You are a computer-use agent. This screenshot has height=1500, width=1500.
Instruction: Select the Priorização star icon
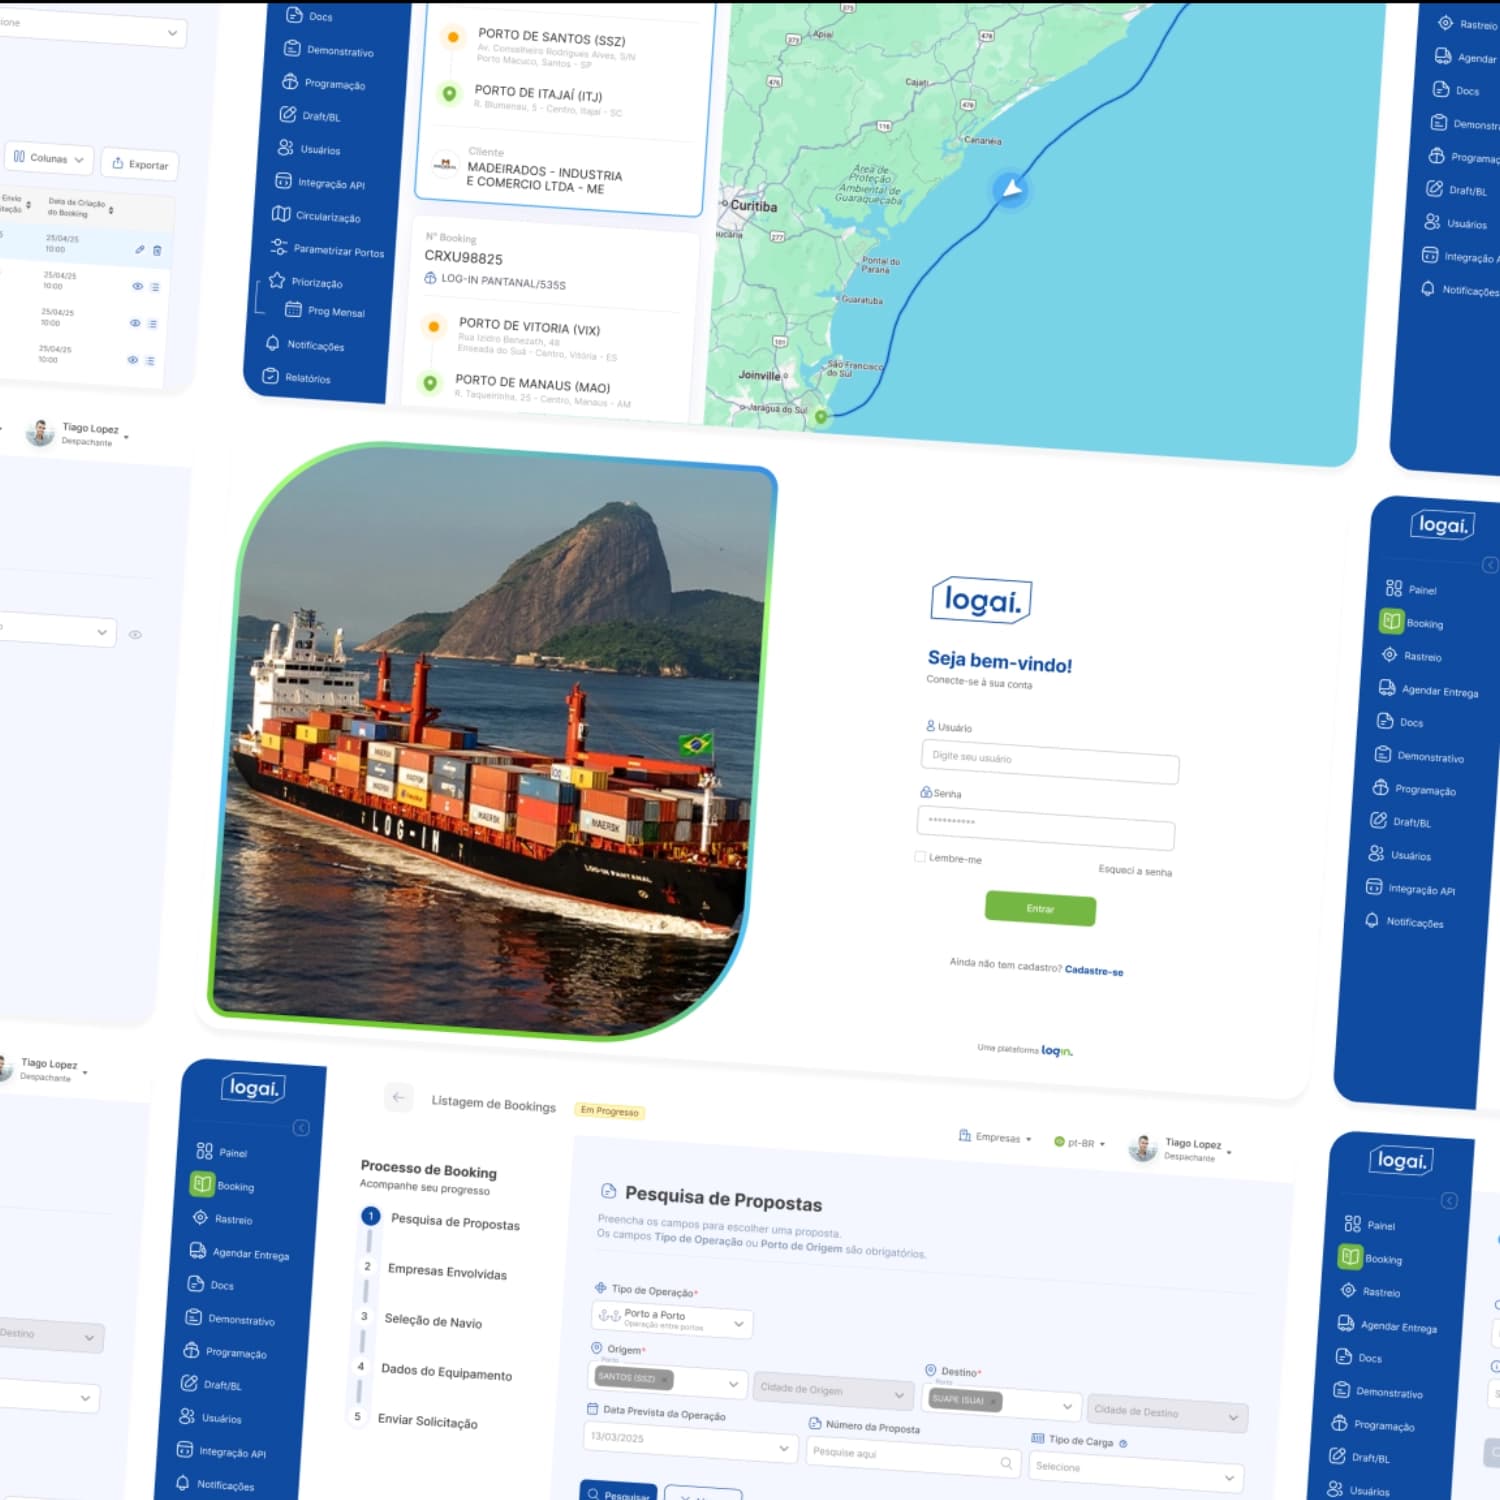(x=277, y=280)
